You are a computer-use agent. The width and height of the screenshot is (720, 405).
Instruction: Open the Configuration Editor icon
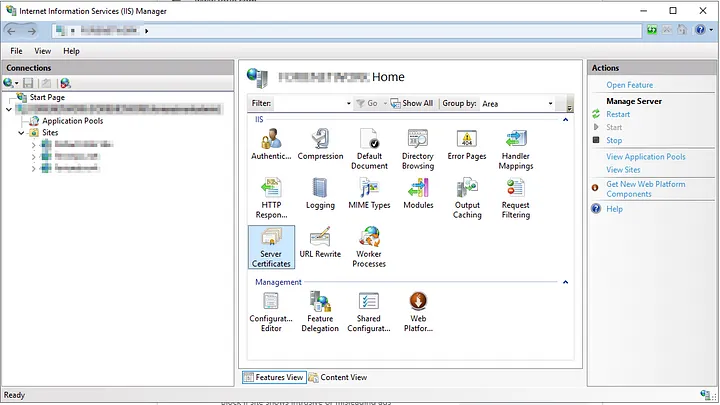click(x=271, y=312)
